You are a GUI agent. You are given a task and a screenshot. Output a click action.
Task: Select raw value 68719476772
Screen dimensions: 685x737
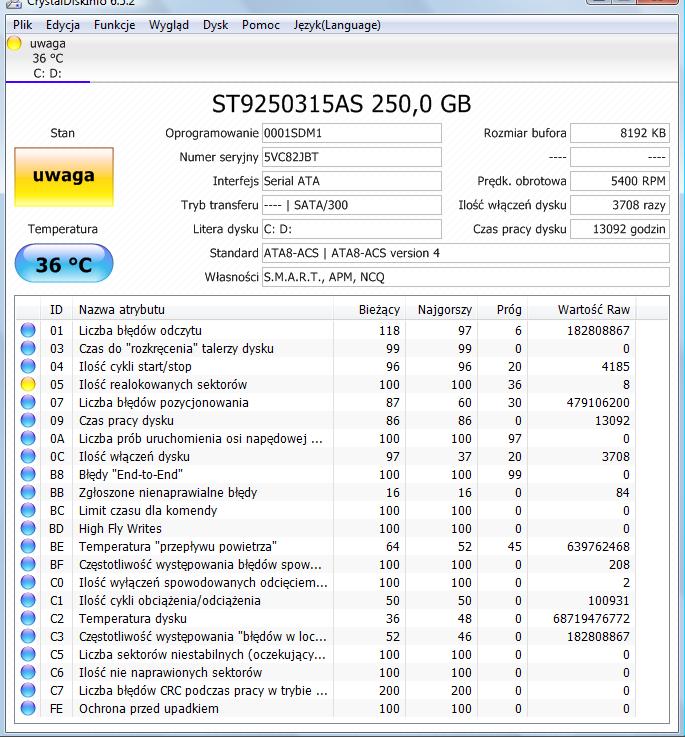click(x=591, y=619)
